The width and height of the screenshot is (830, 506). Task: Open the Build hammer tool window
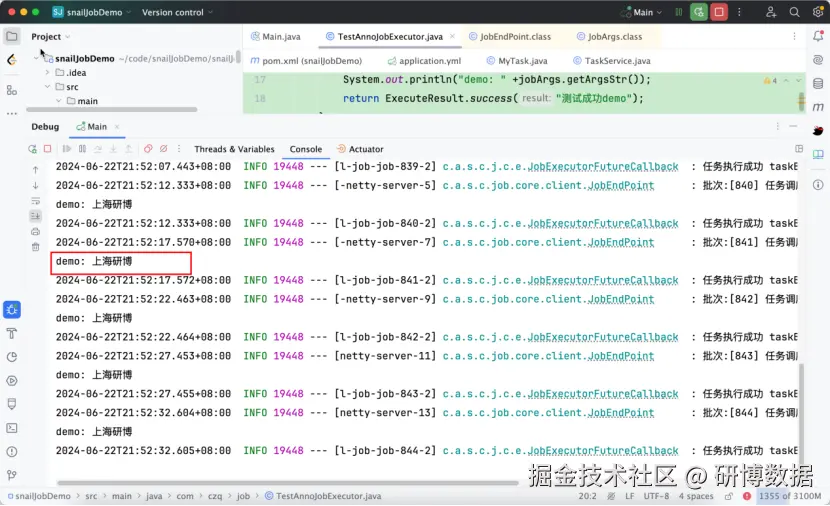[x=12, y=333]
